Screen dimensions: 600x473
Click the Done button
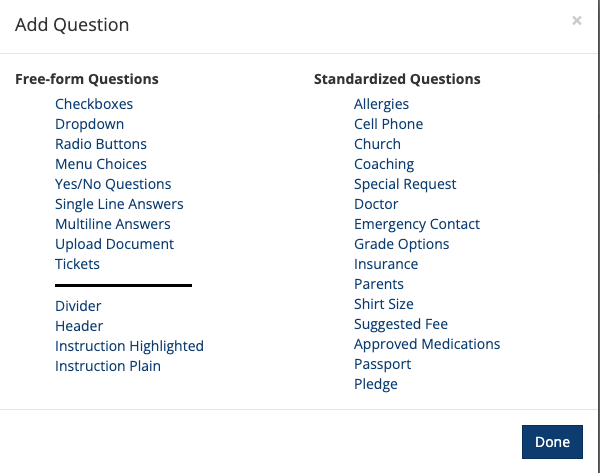pos(552,442)
